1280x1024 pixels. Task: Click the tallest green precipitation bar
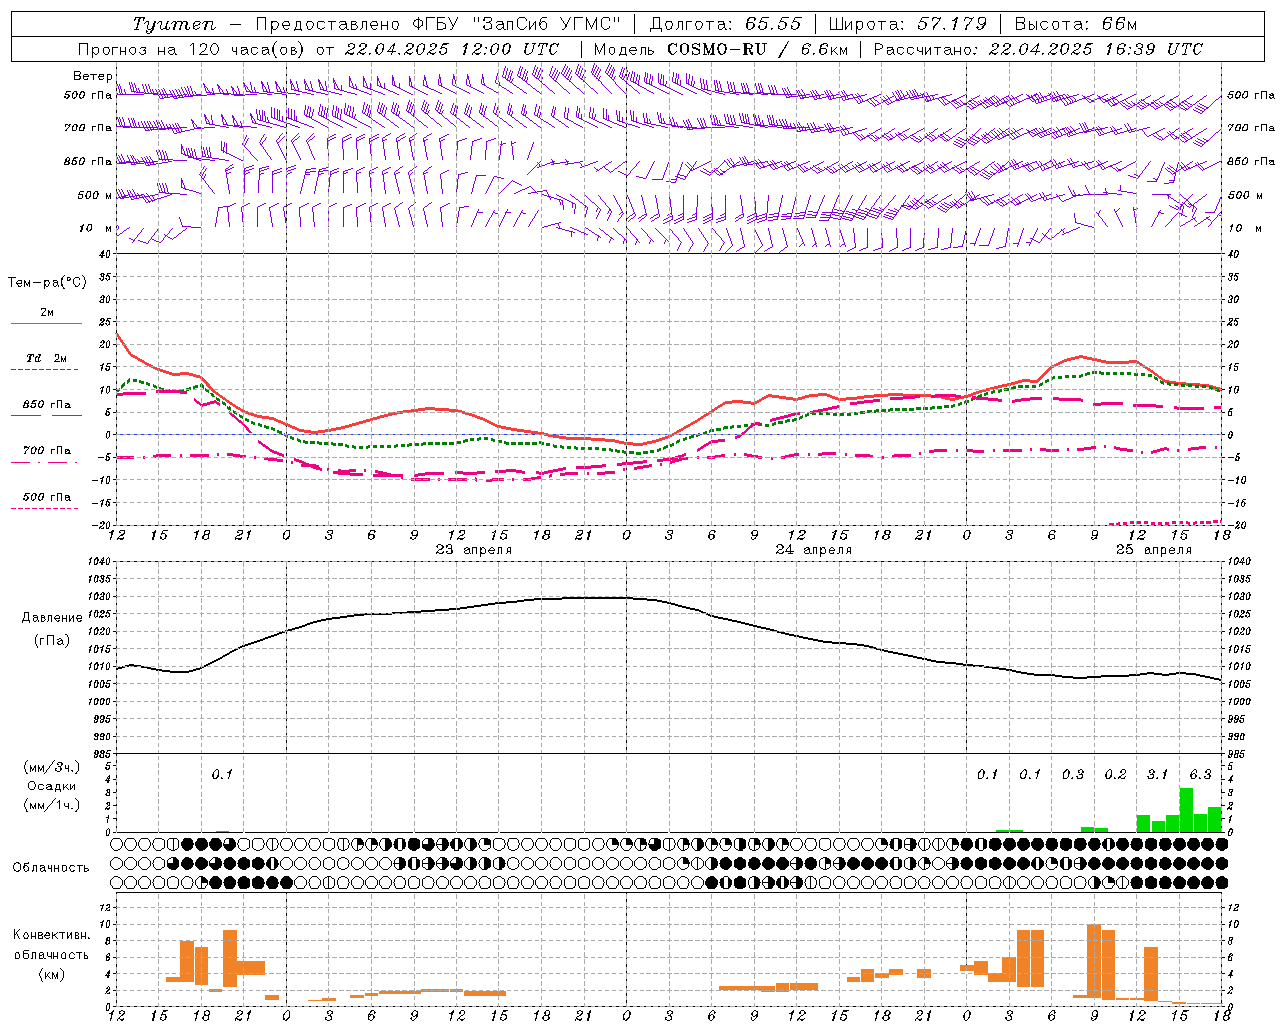tap(1186, 810)
